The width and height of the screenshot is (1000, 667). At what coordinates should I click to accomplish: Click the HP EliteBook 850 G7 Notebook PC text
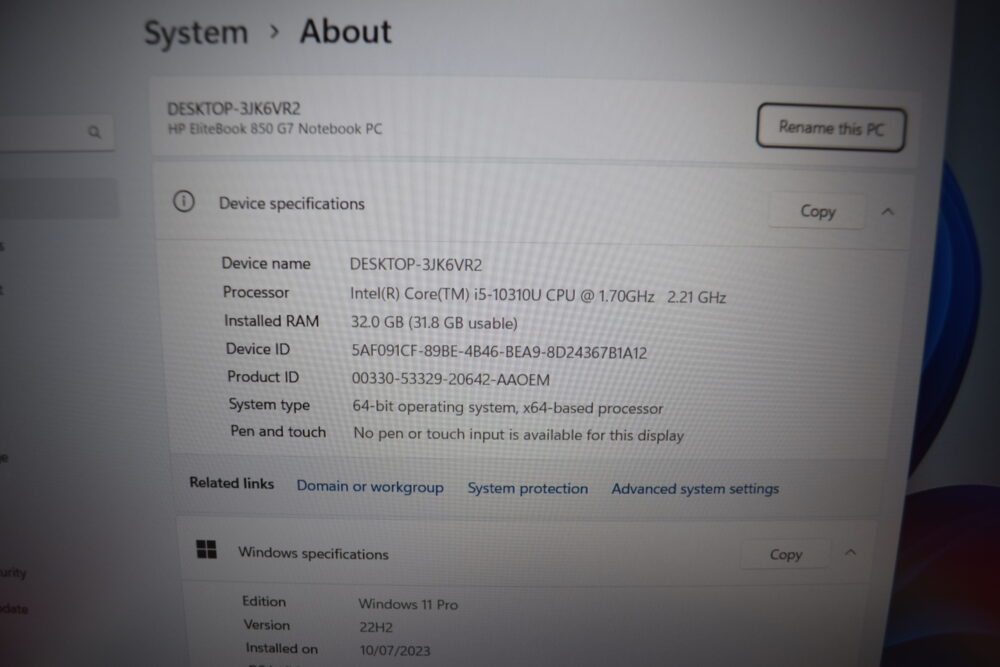point(275,129)
